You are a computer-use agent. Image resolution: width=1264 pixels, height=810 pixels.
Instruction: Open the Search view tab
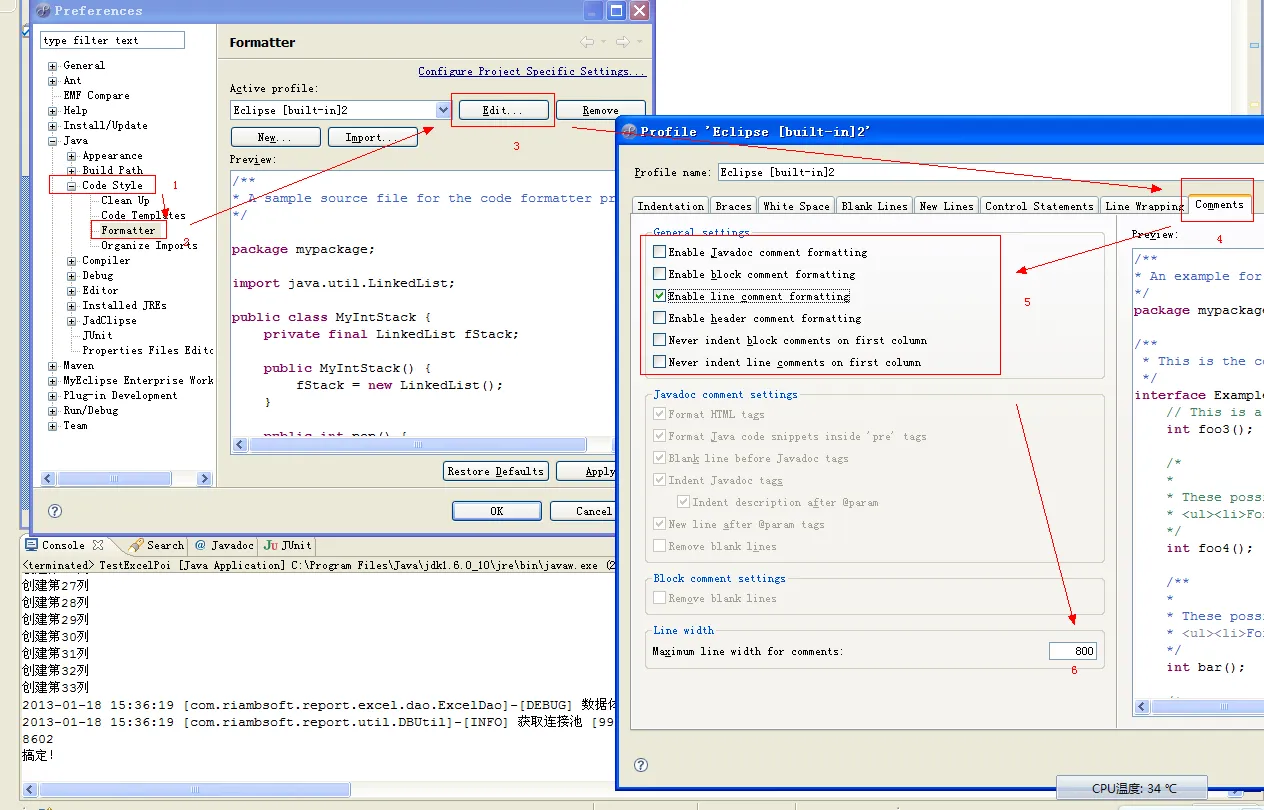(x=156, y=545)
